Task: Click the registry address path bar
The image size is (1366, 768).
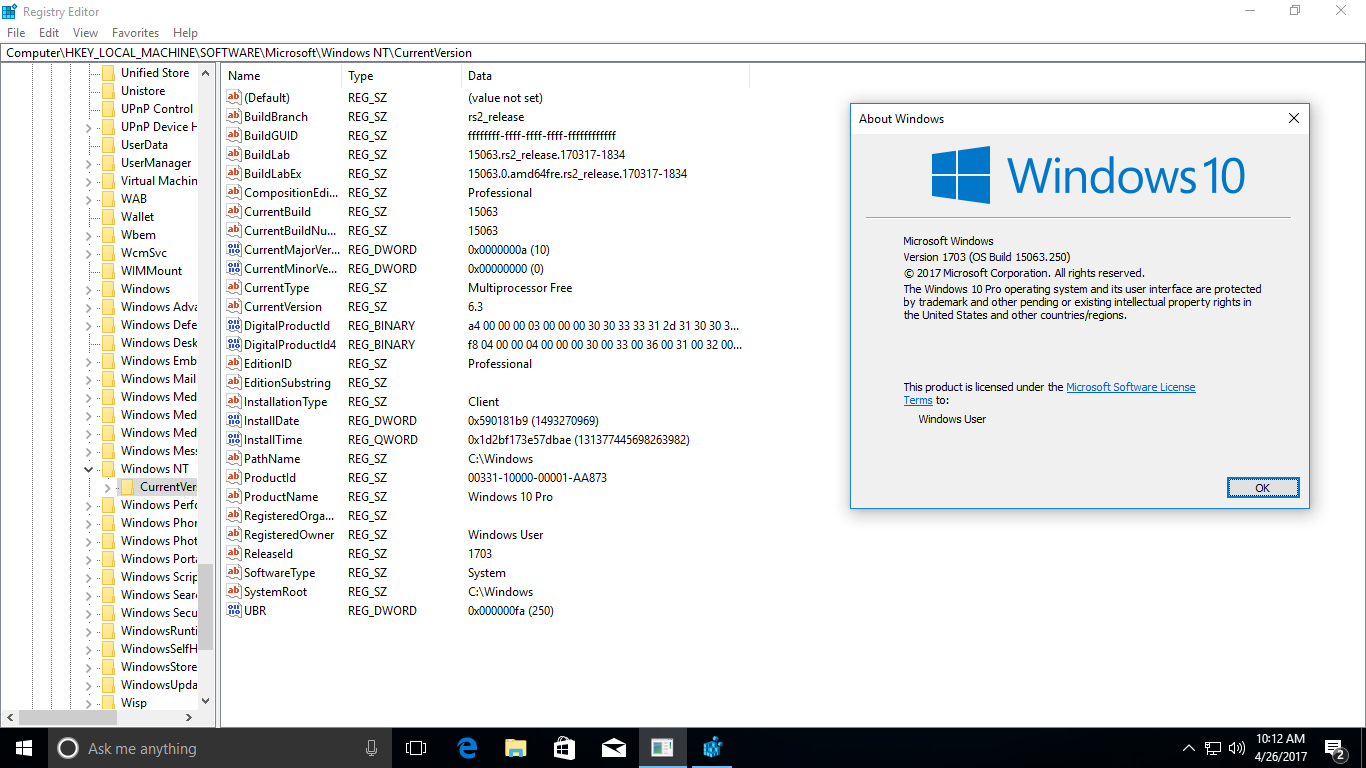Action: click(683, 53)
